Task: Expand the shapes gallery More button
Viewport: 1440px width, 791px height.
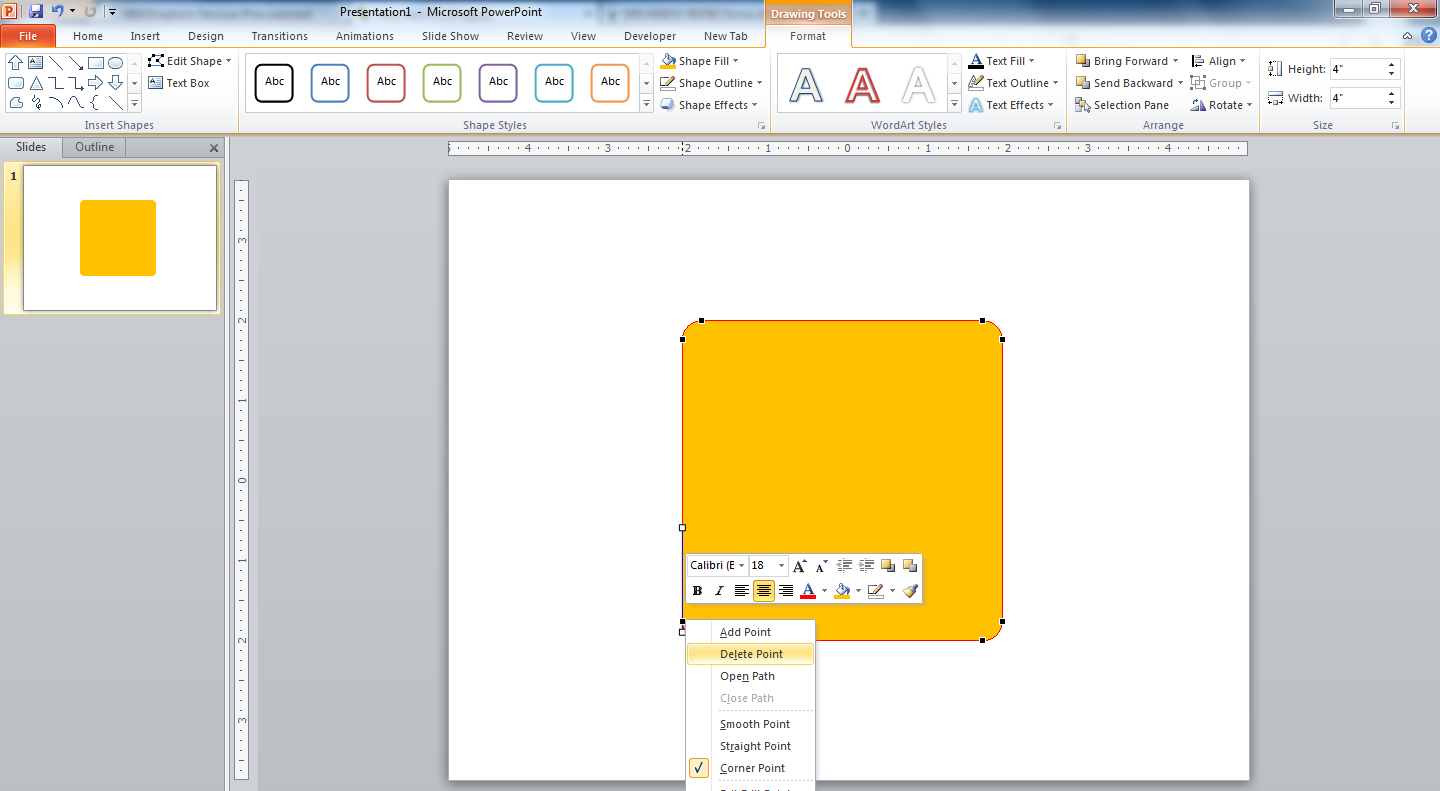Action: pyautogui.click(x=134, y=103)
